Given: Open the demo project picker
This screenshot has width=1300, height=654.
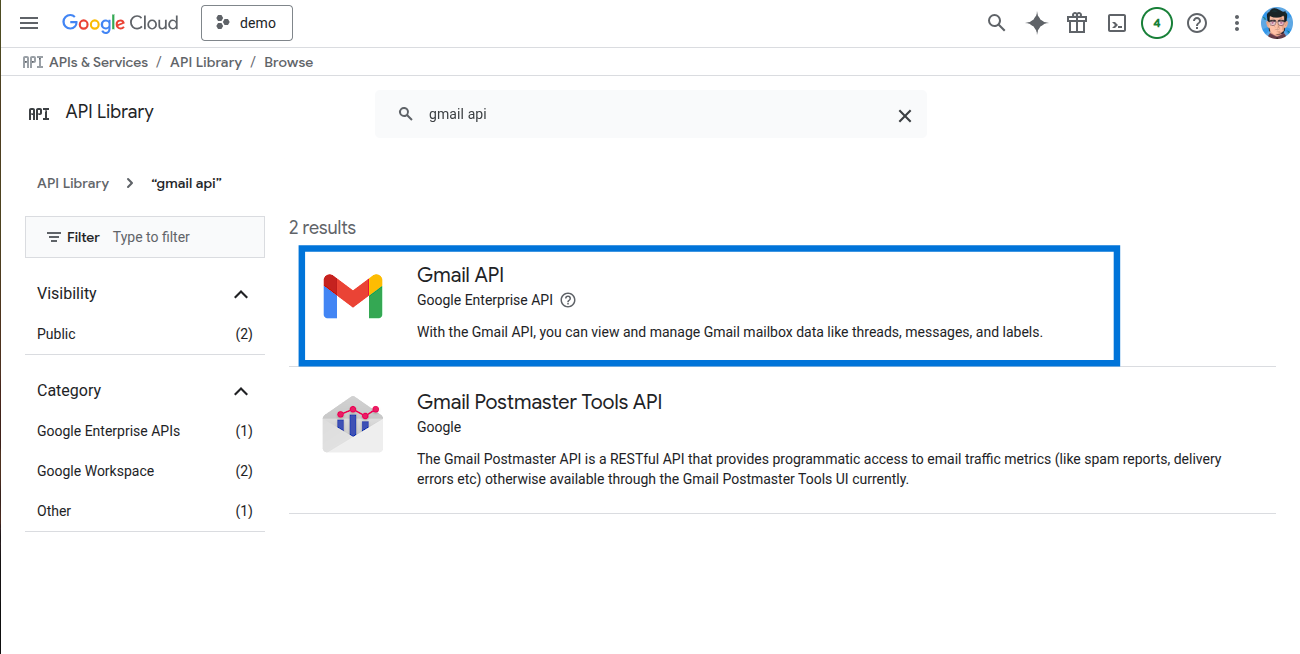Looking at the screenshot, I should pos(247,23).
